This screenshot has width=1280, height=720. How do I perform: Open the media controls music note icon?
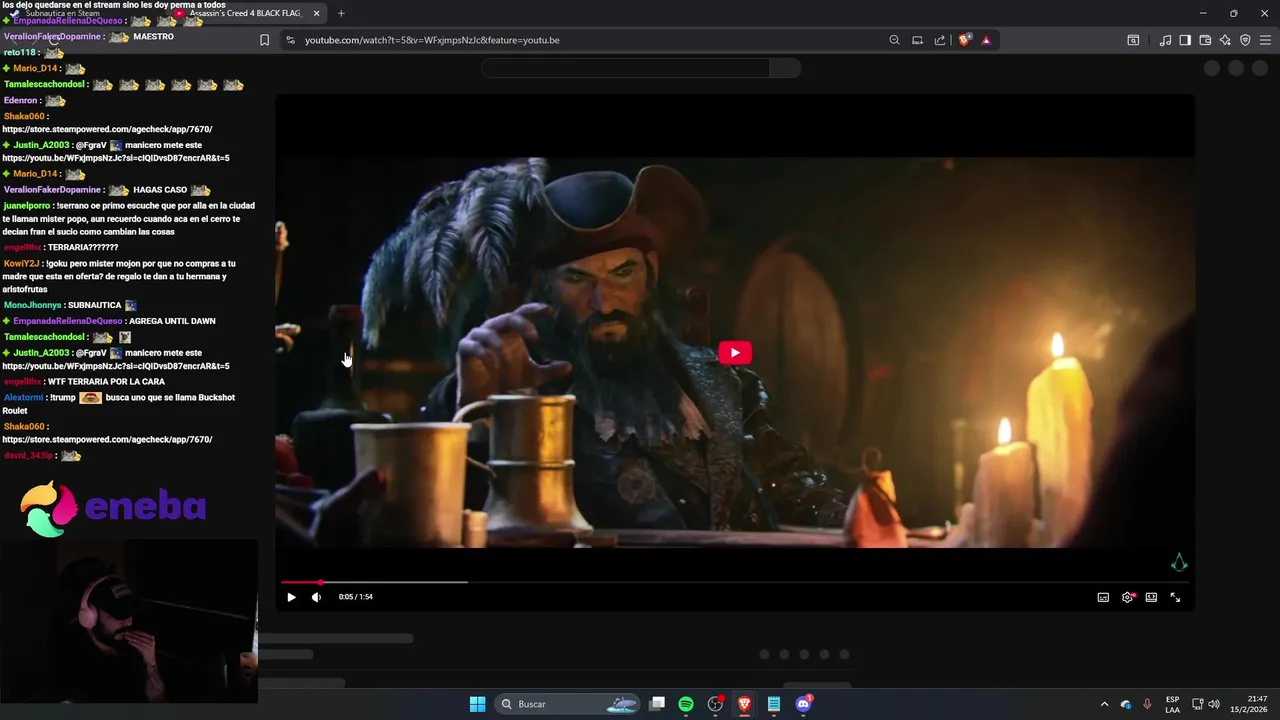pos(1165,40)
